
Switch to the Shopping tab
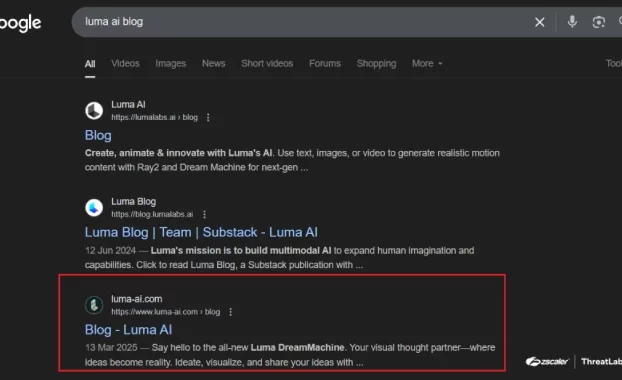[376, 63]
